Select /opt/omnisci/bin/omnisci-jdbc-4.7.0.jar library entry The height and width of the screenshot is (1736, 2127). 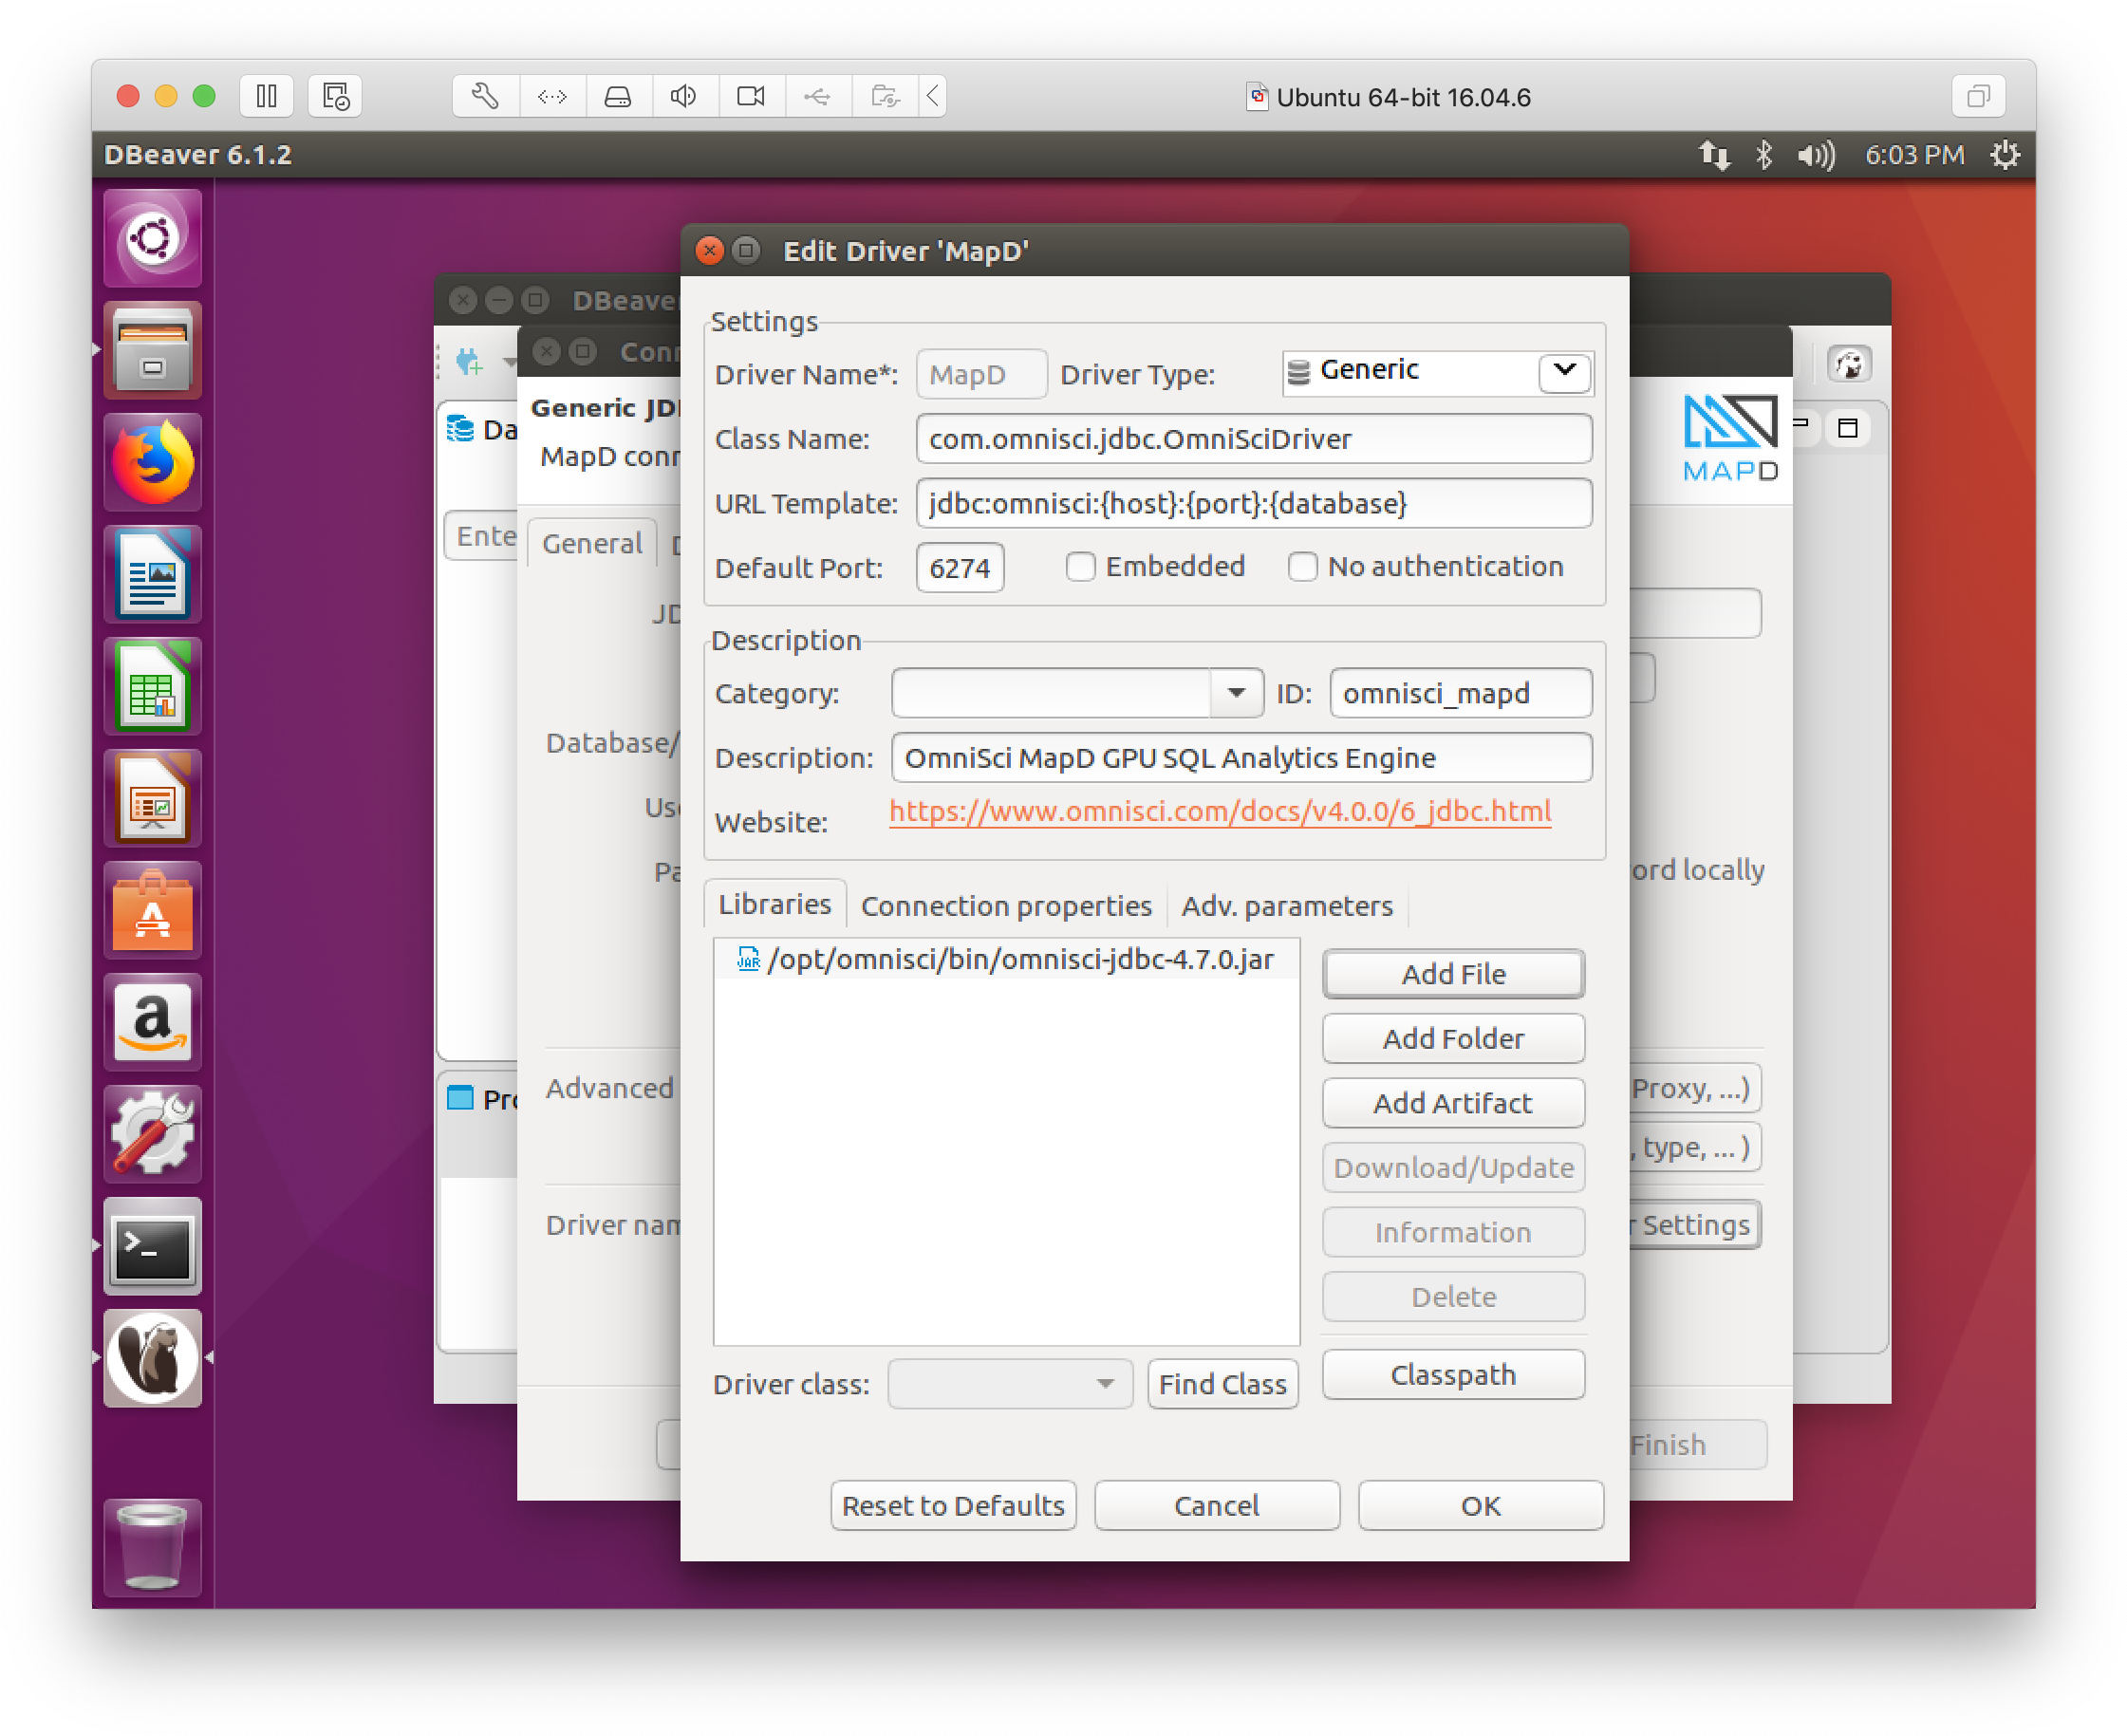(1007, 960)
